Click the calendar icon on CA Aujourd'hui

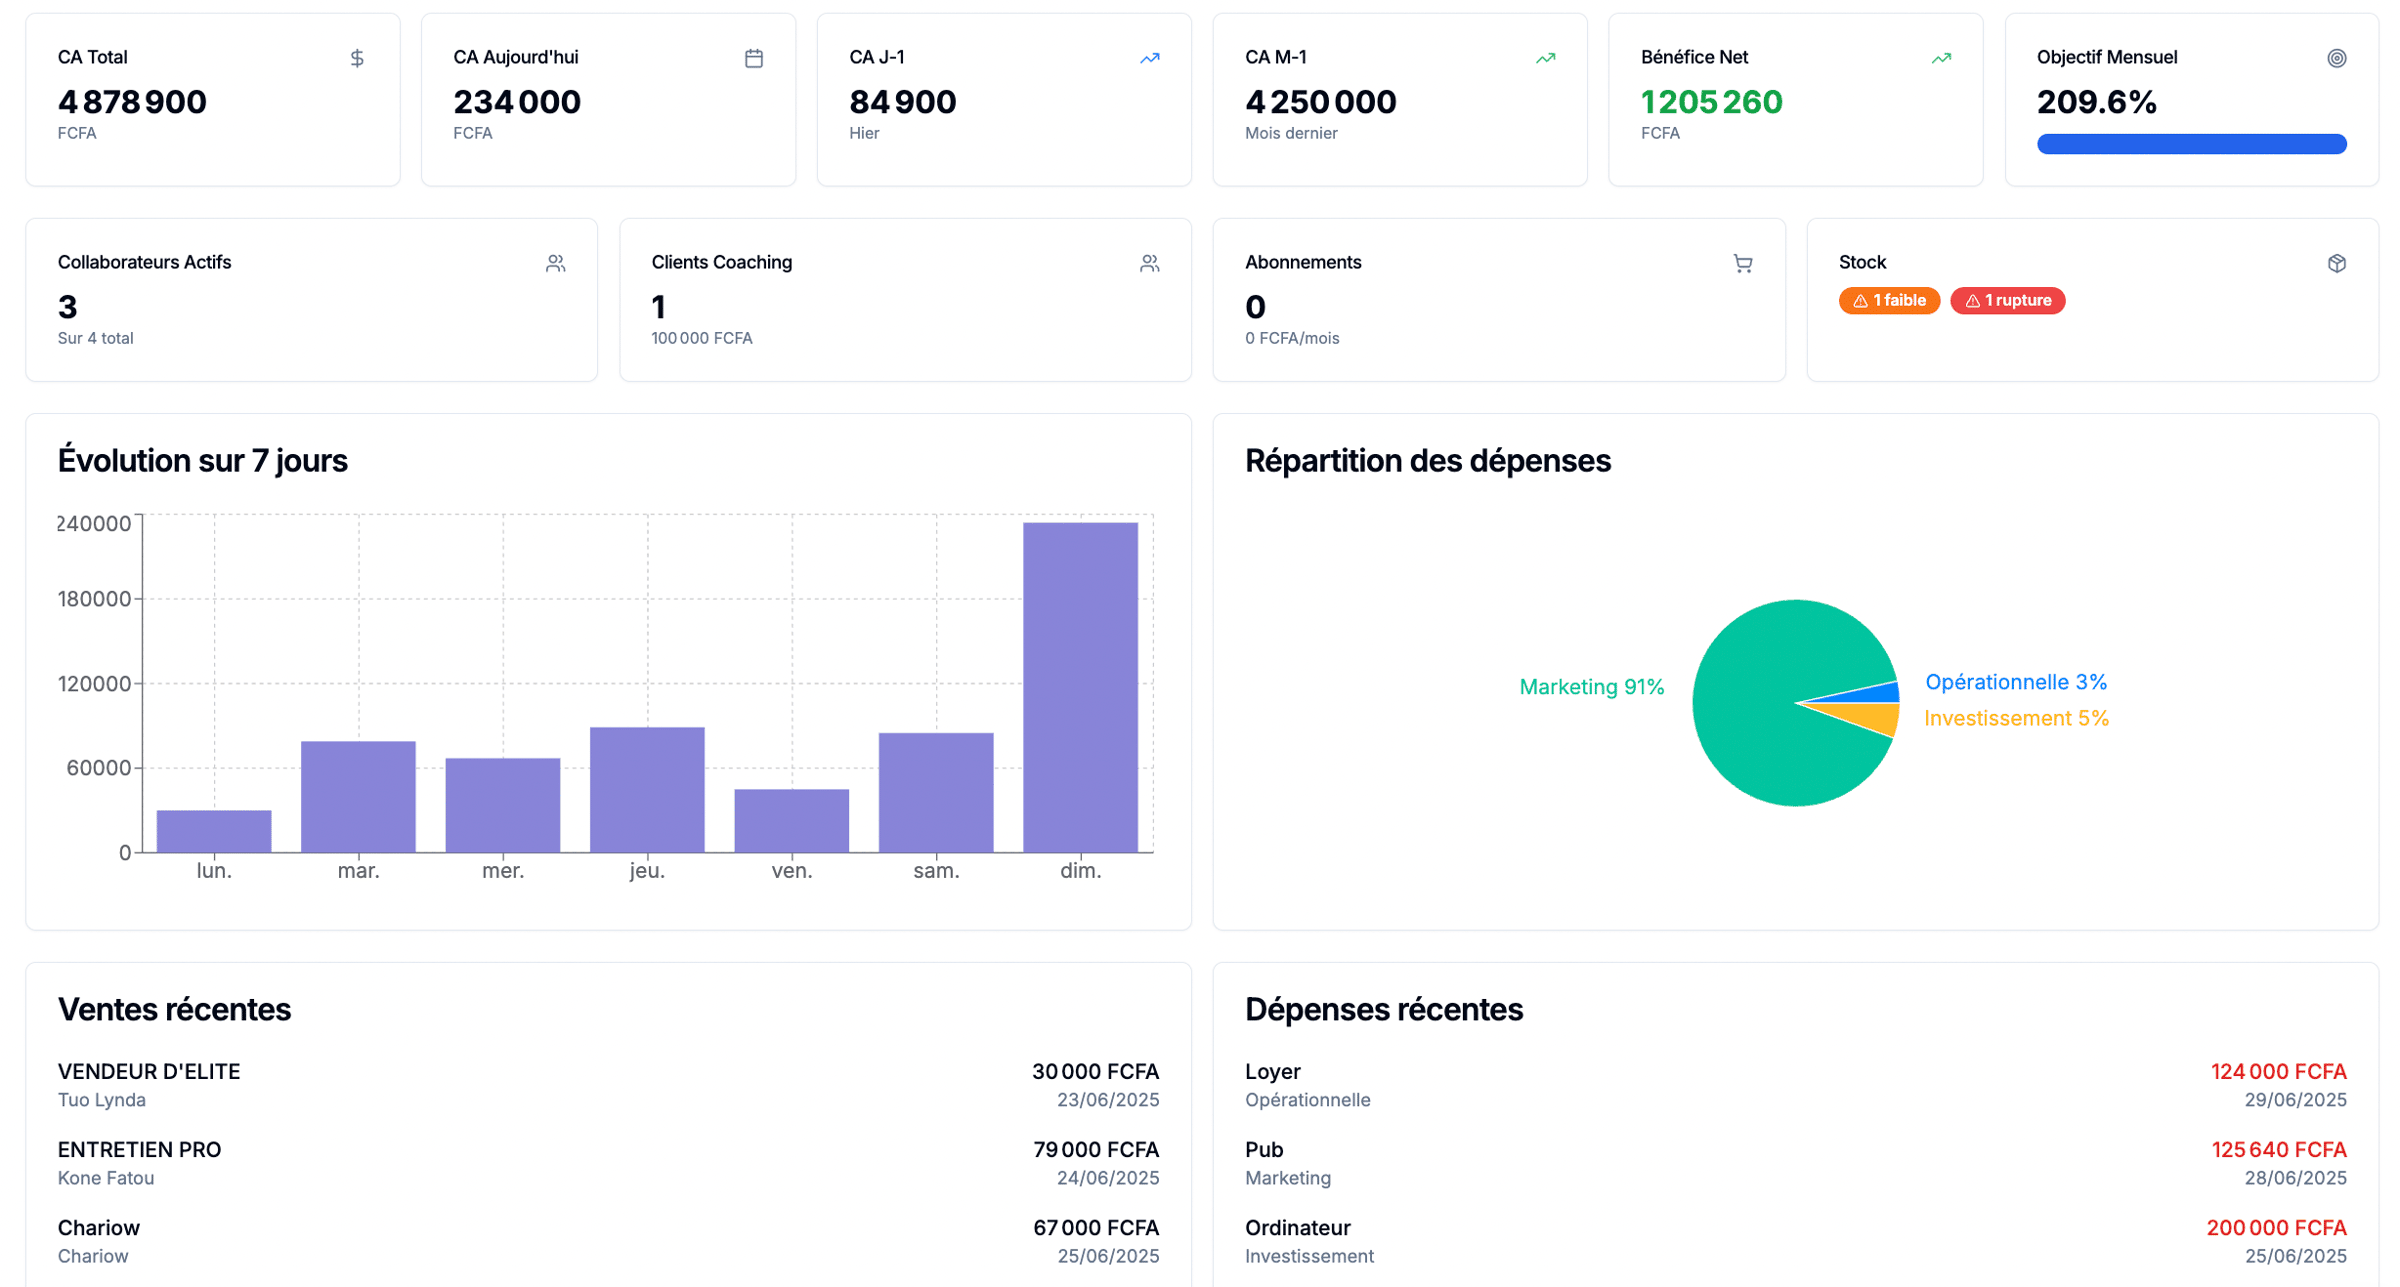[753, 58]
